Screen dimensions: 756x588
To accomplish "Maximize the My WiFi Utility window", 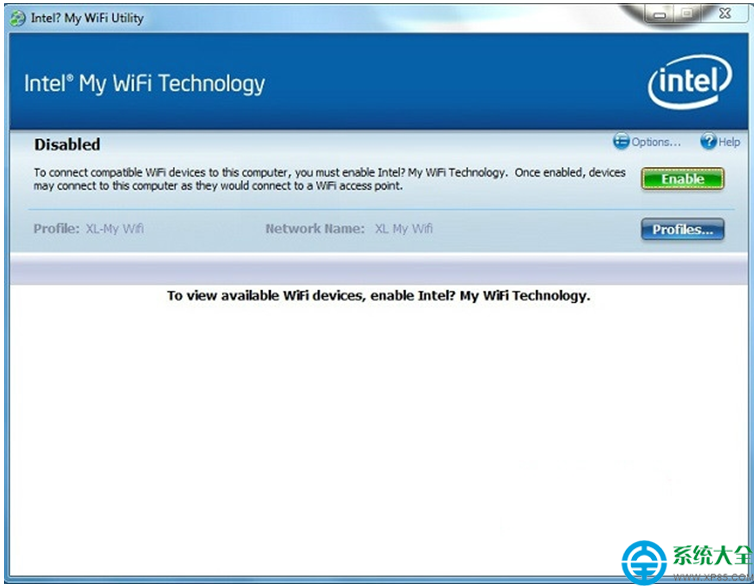I will (688, 14).
